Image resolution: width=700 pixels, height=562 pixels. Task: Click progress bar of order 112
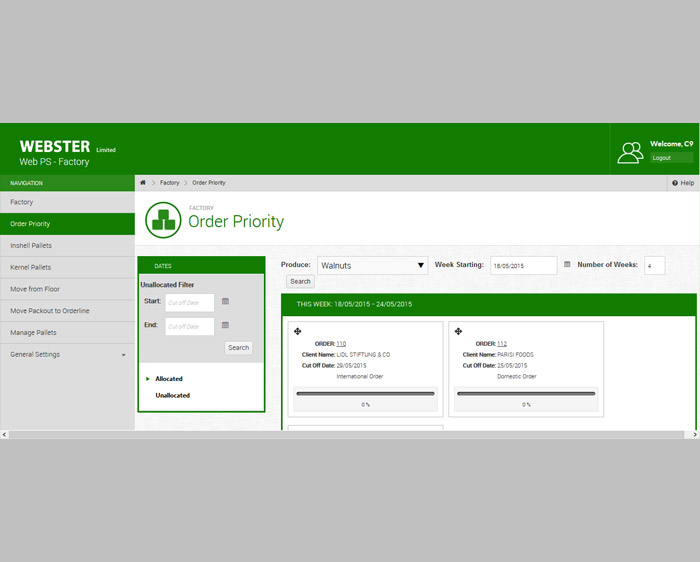pyautogui.click(x=525, y=394)
